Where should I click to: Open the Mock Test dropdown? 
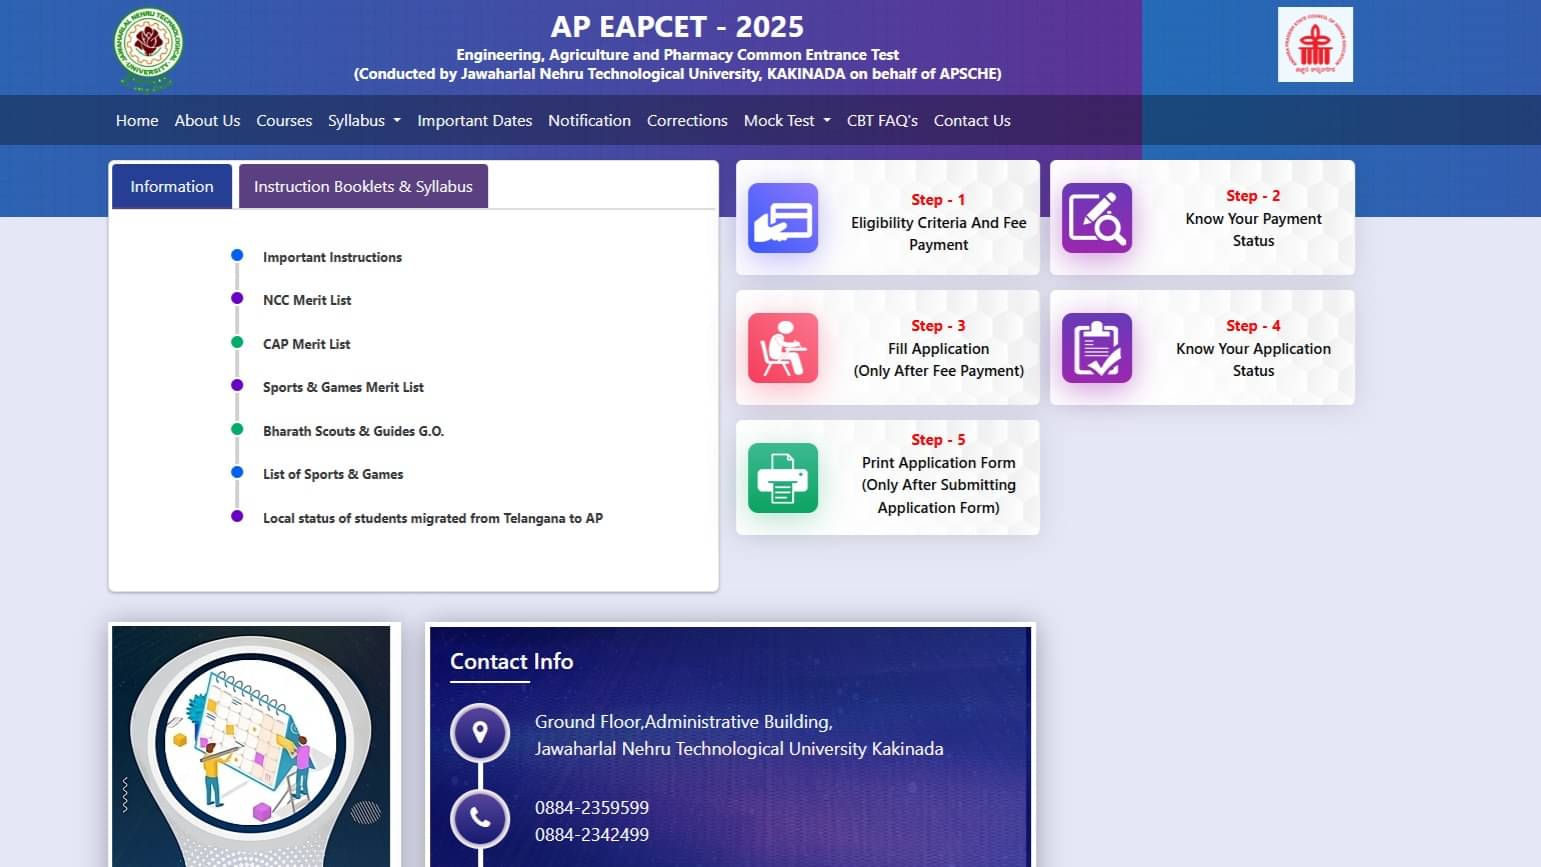pyautogui.click(x=786, y=120)
